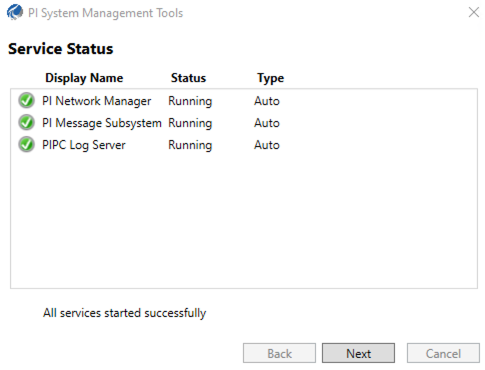
Task: Click green checkmark icon beside PI Message Subsystem
Action: [x=26, y=123]
